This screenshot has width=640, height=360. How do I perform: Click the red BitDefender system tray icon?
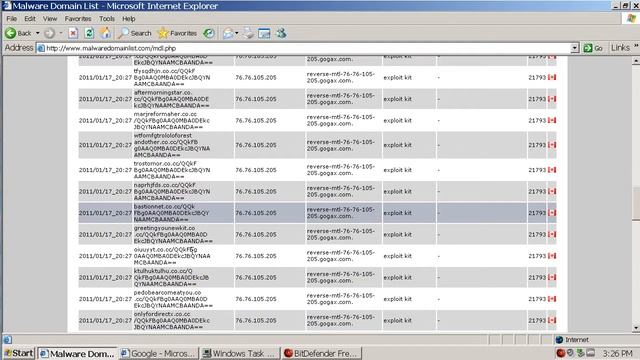point(561,353)
